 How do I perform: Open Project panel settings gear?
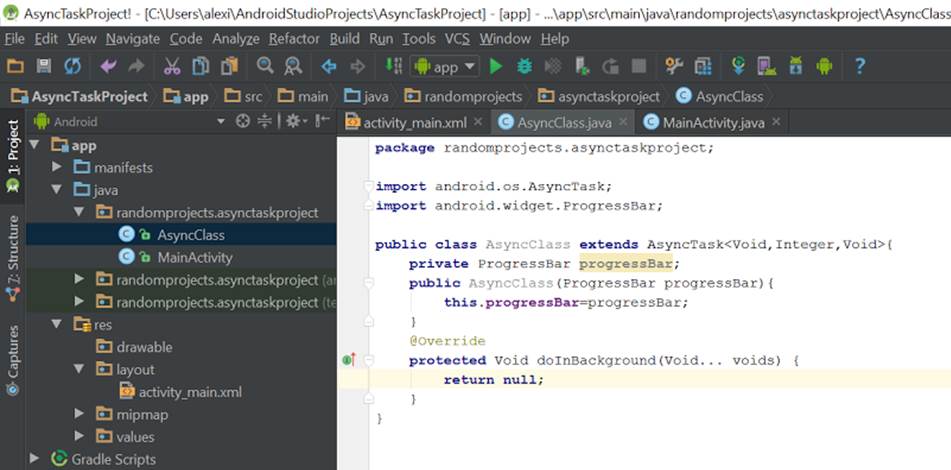[297, 121]
